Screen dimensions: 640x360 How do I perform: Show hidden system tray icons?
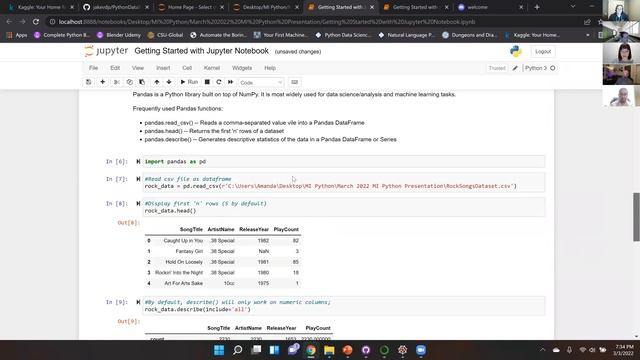(542, 350)
